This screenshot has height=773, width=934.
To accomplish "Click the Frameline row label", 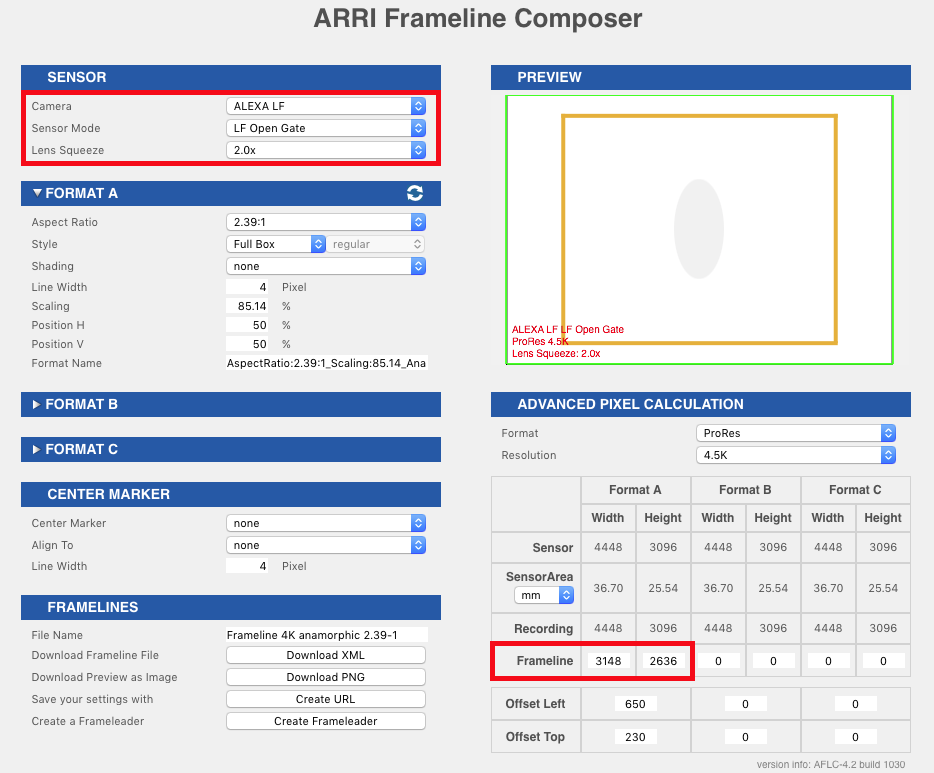I will [544, 660].
